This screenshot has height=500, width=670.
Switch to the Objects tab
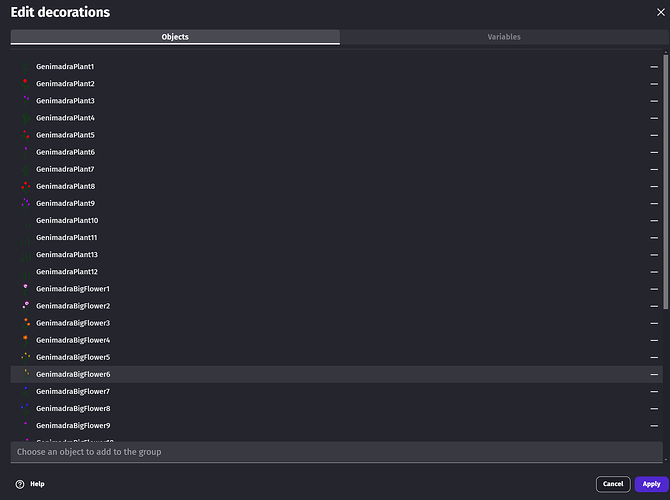click(x=175, y=37)
